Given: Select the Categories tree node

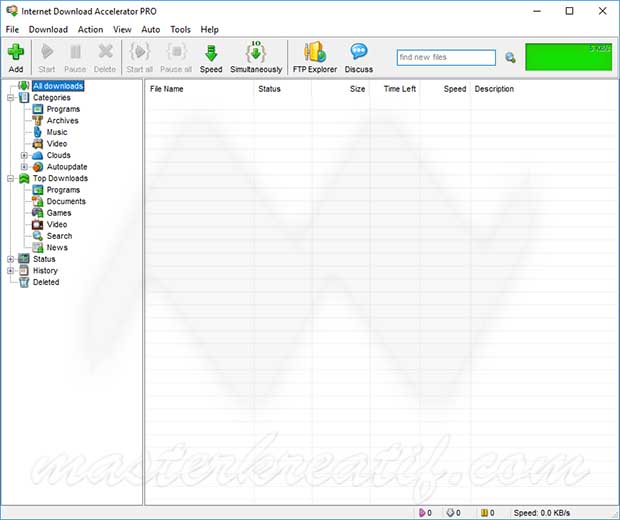Looking at the screenshot, I should pyautogui.click(x=51, y=97).
